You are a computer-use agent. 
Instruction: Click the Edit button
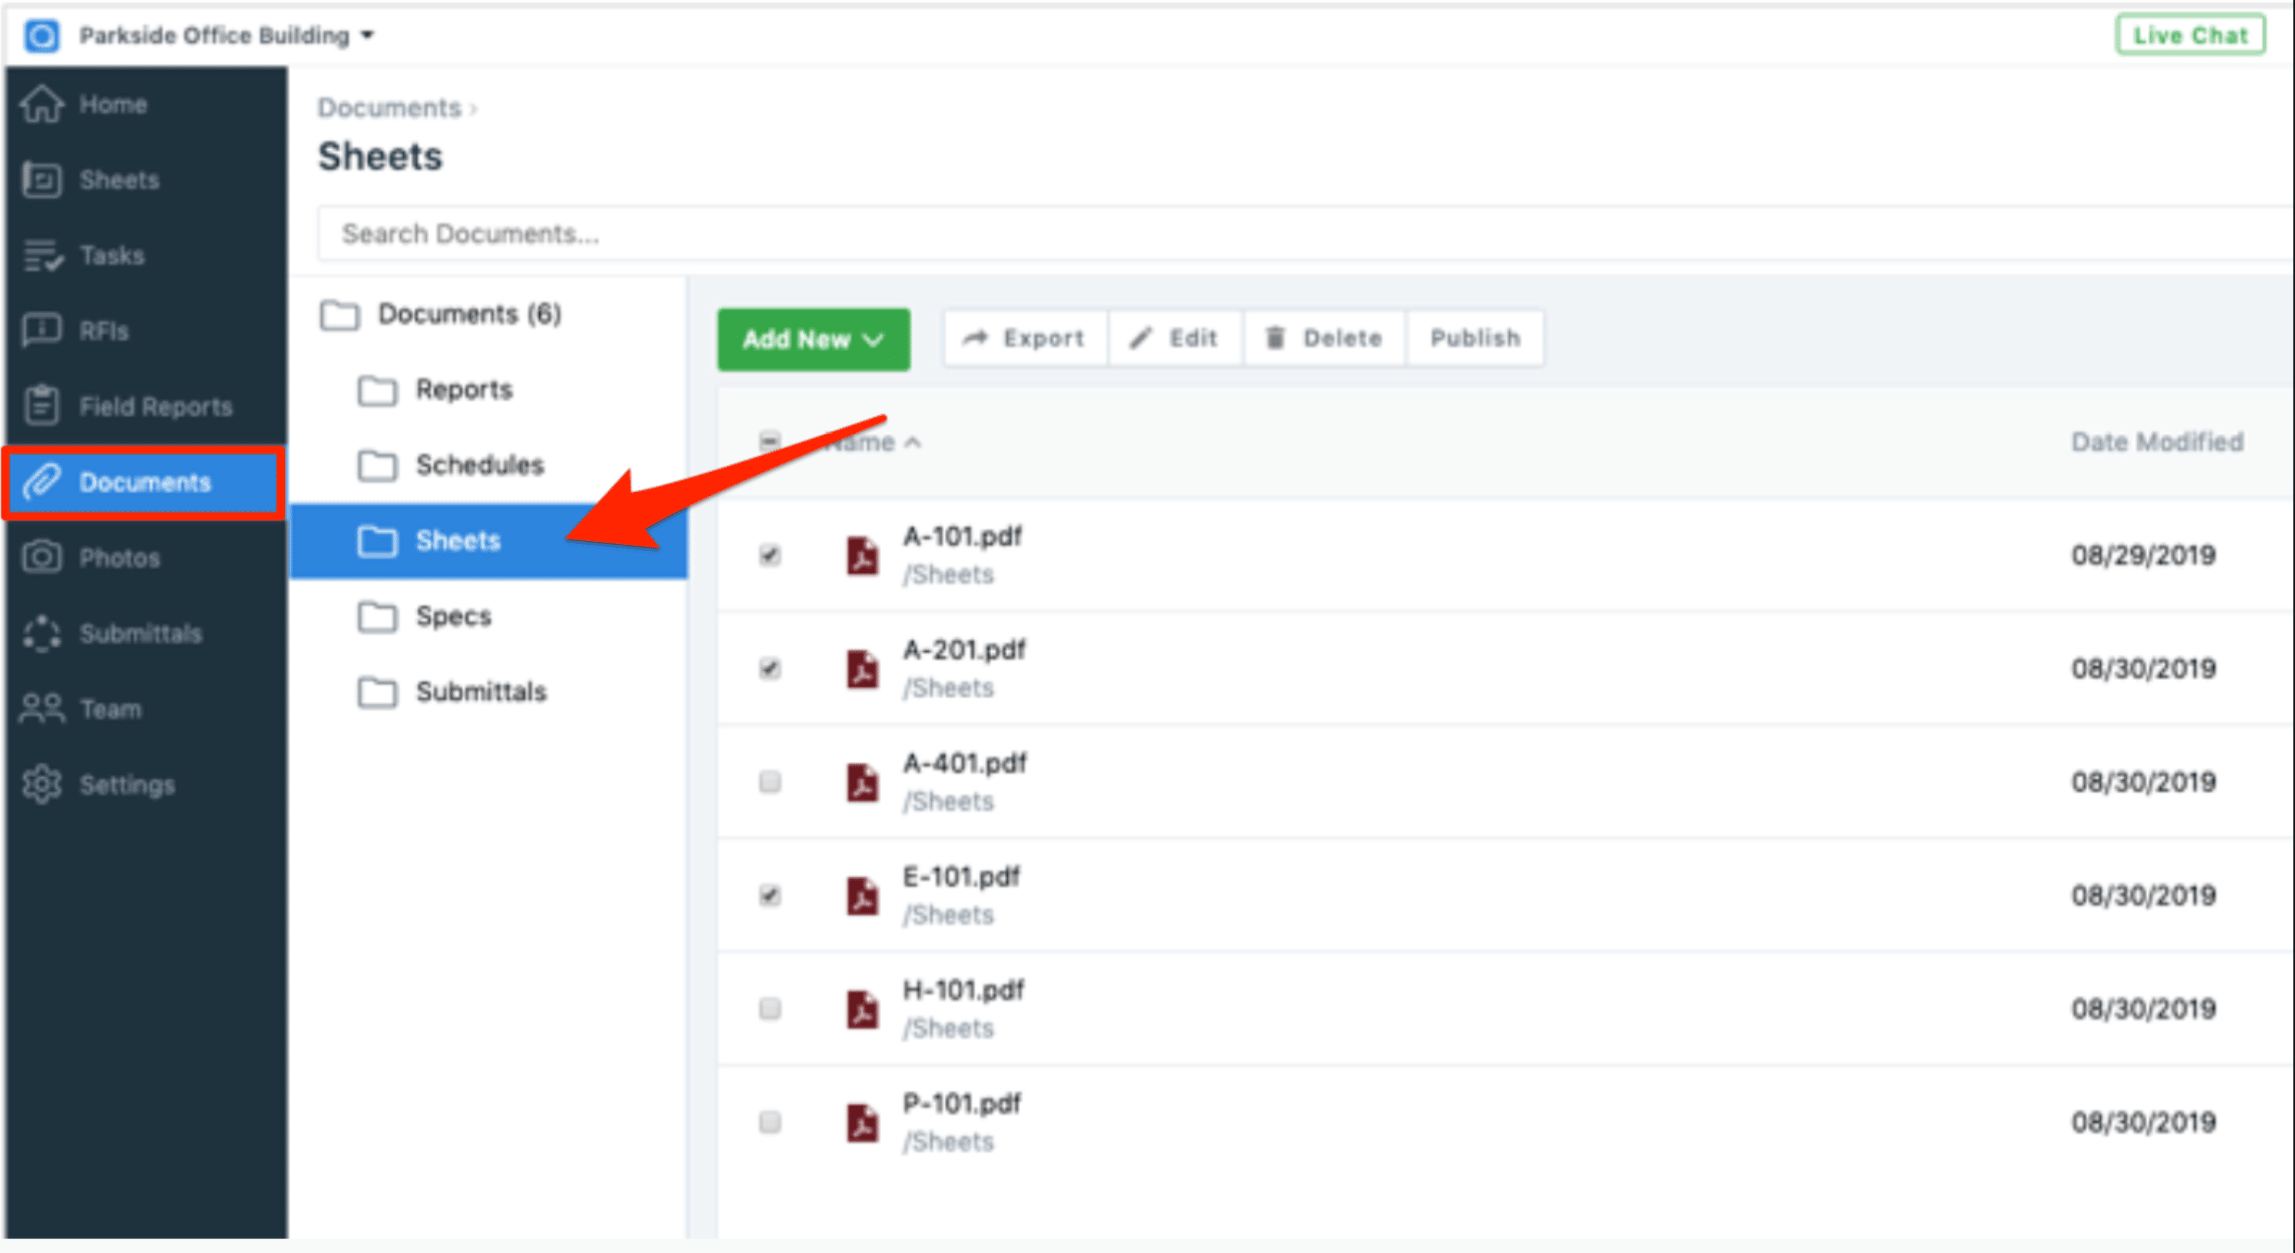click(x=1175, y=339)
